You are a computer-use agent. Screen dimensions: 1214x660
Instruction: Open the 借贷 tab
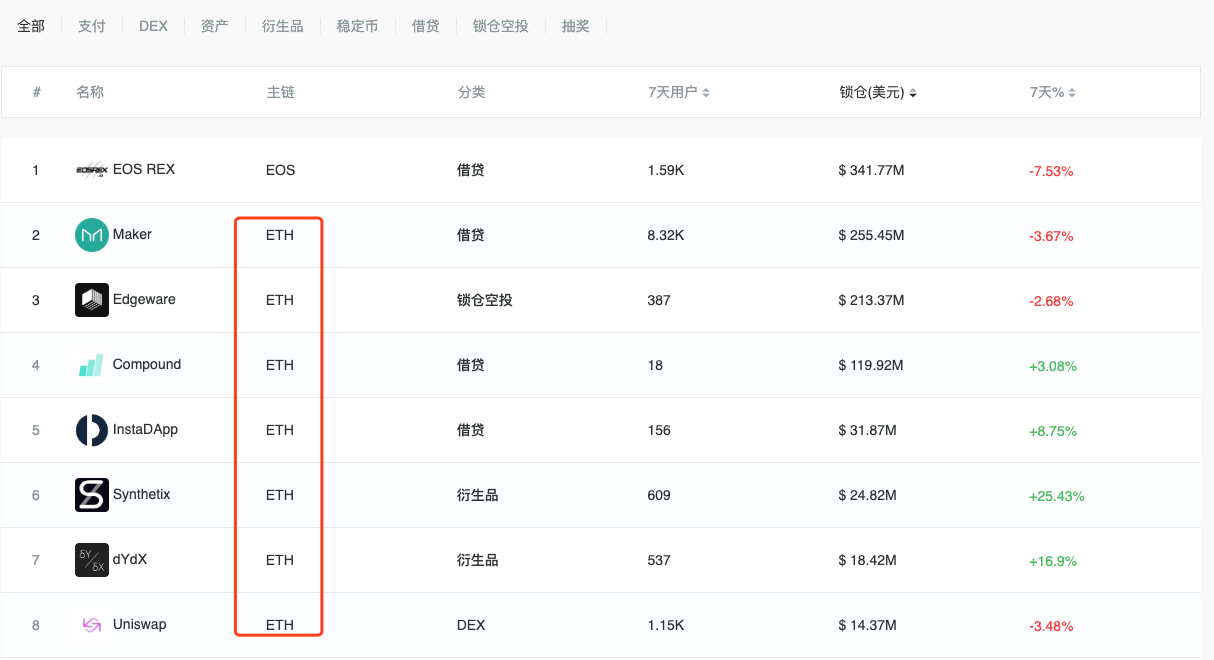pos(426,26)
